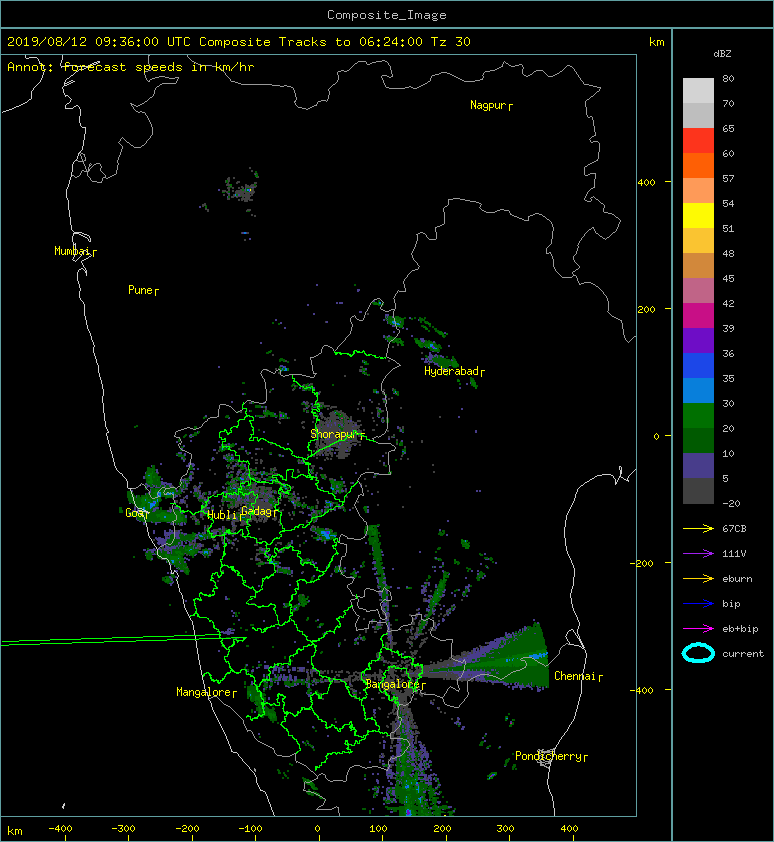Click the eb+bip legend label

click(740, 629)
